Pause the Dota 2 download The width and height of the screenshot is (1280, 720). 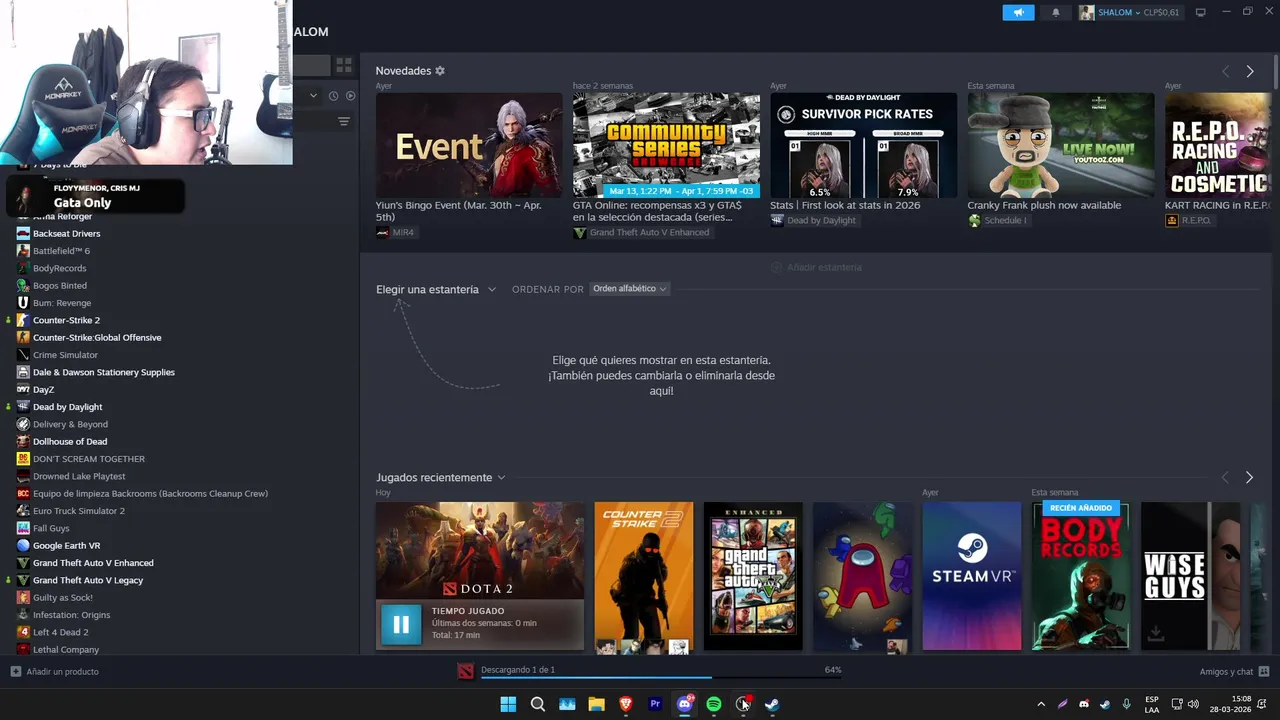click(x=400, y=625)
